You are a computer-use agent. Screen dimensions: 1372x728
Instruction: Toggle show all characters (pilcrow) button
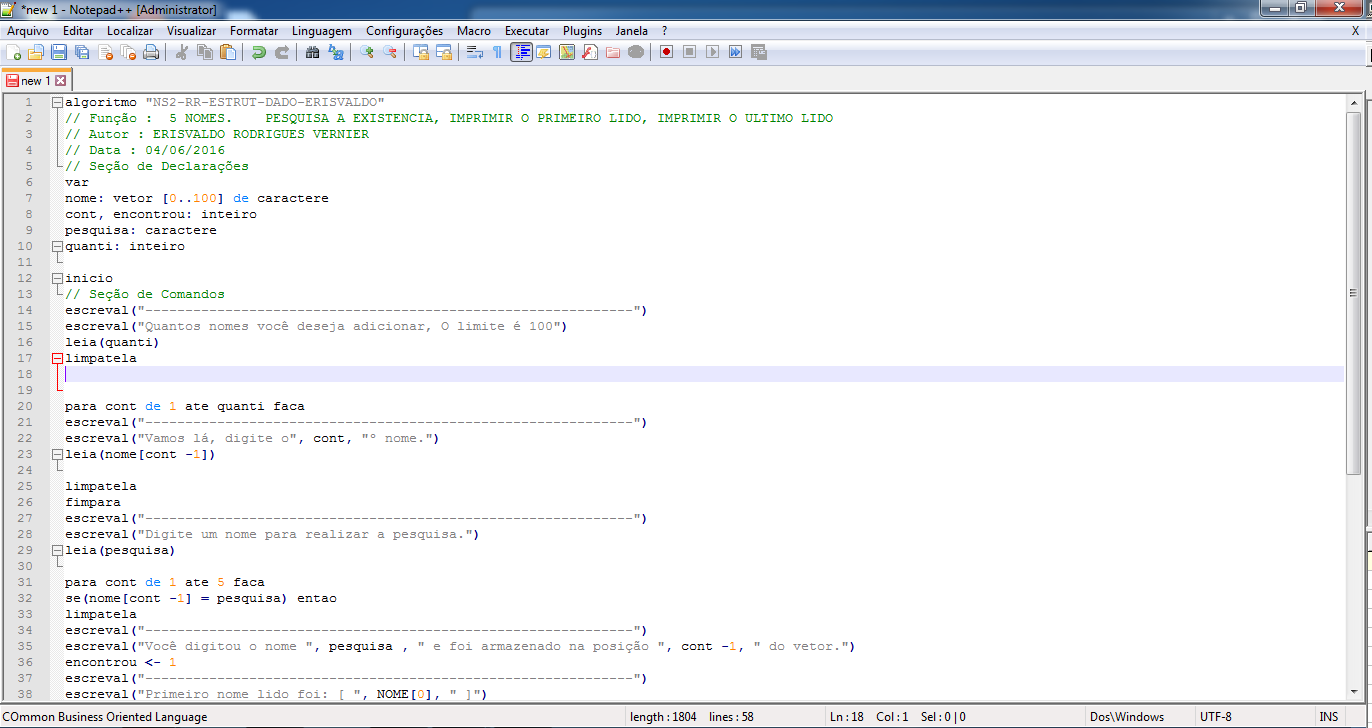click(497, 52)
